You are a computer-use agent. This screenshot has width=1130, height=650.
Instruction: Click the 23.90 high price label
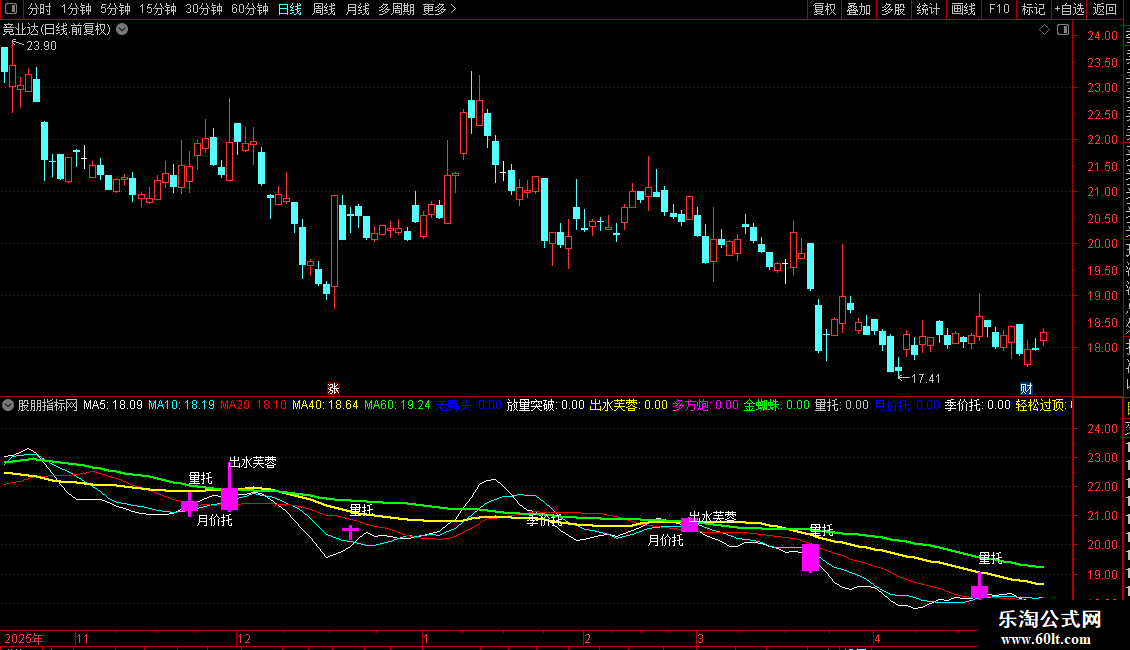pos(41,46)
